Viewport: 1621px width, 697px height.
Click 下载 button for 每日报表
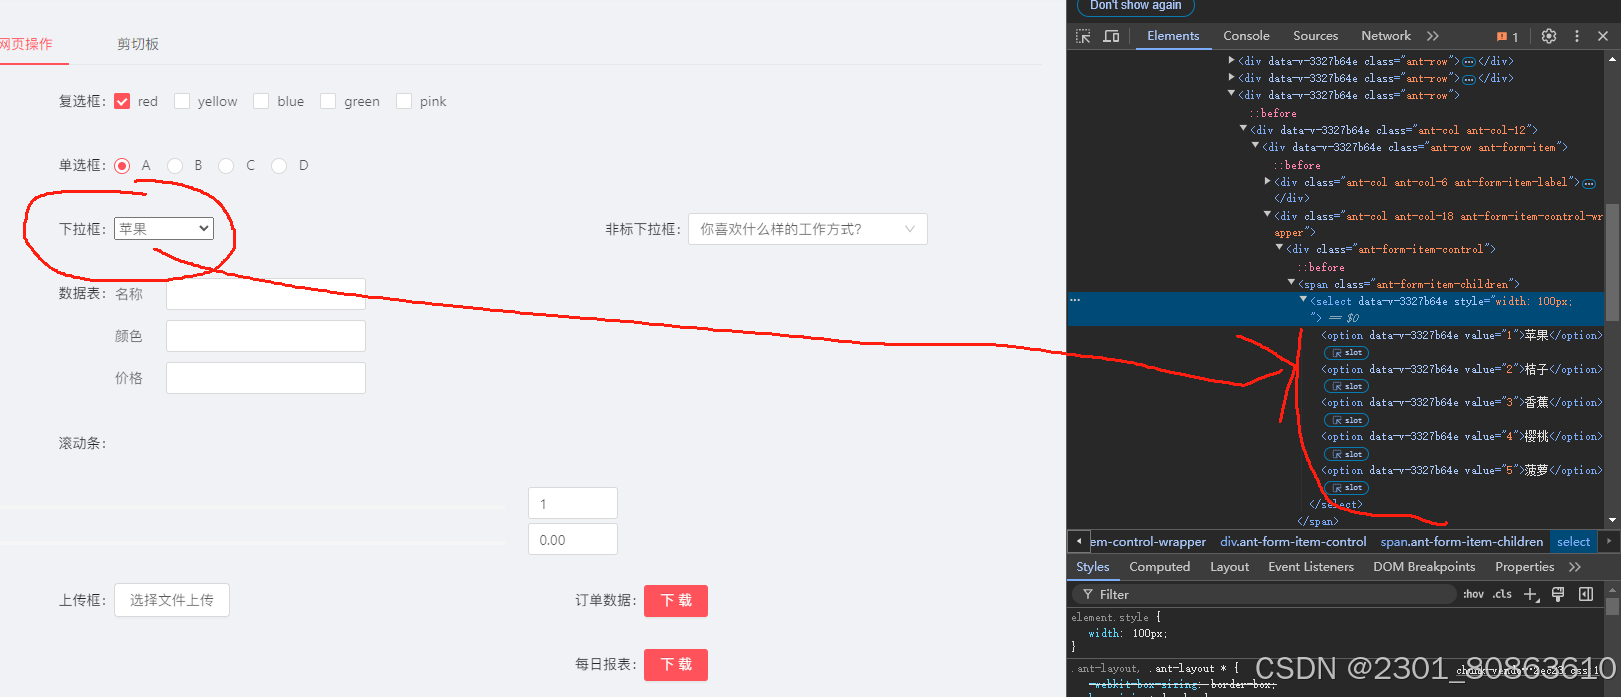pyautogui.click(x=676, y=664)
